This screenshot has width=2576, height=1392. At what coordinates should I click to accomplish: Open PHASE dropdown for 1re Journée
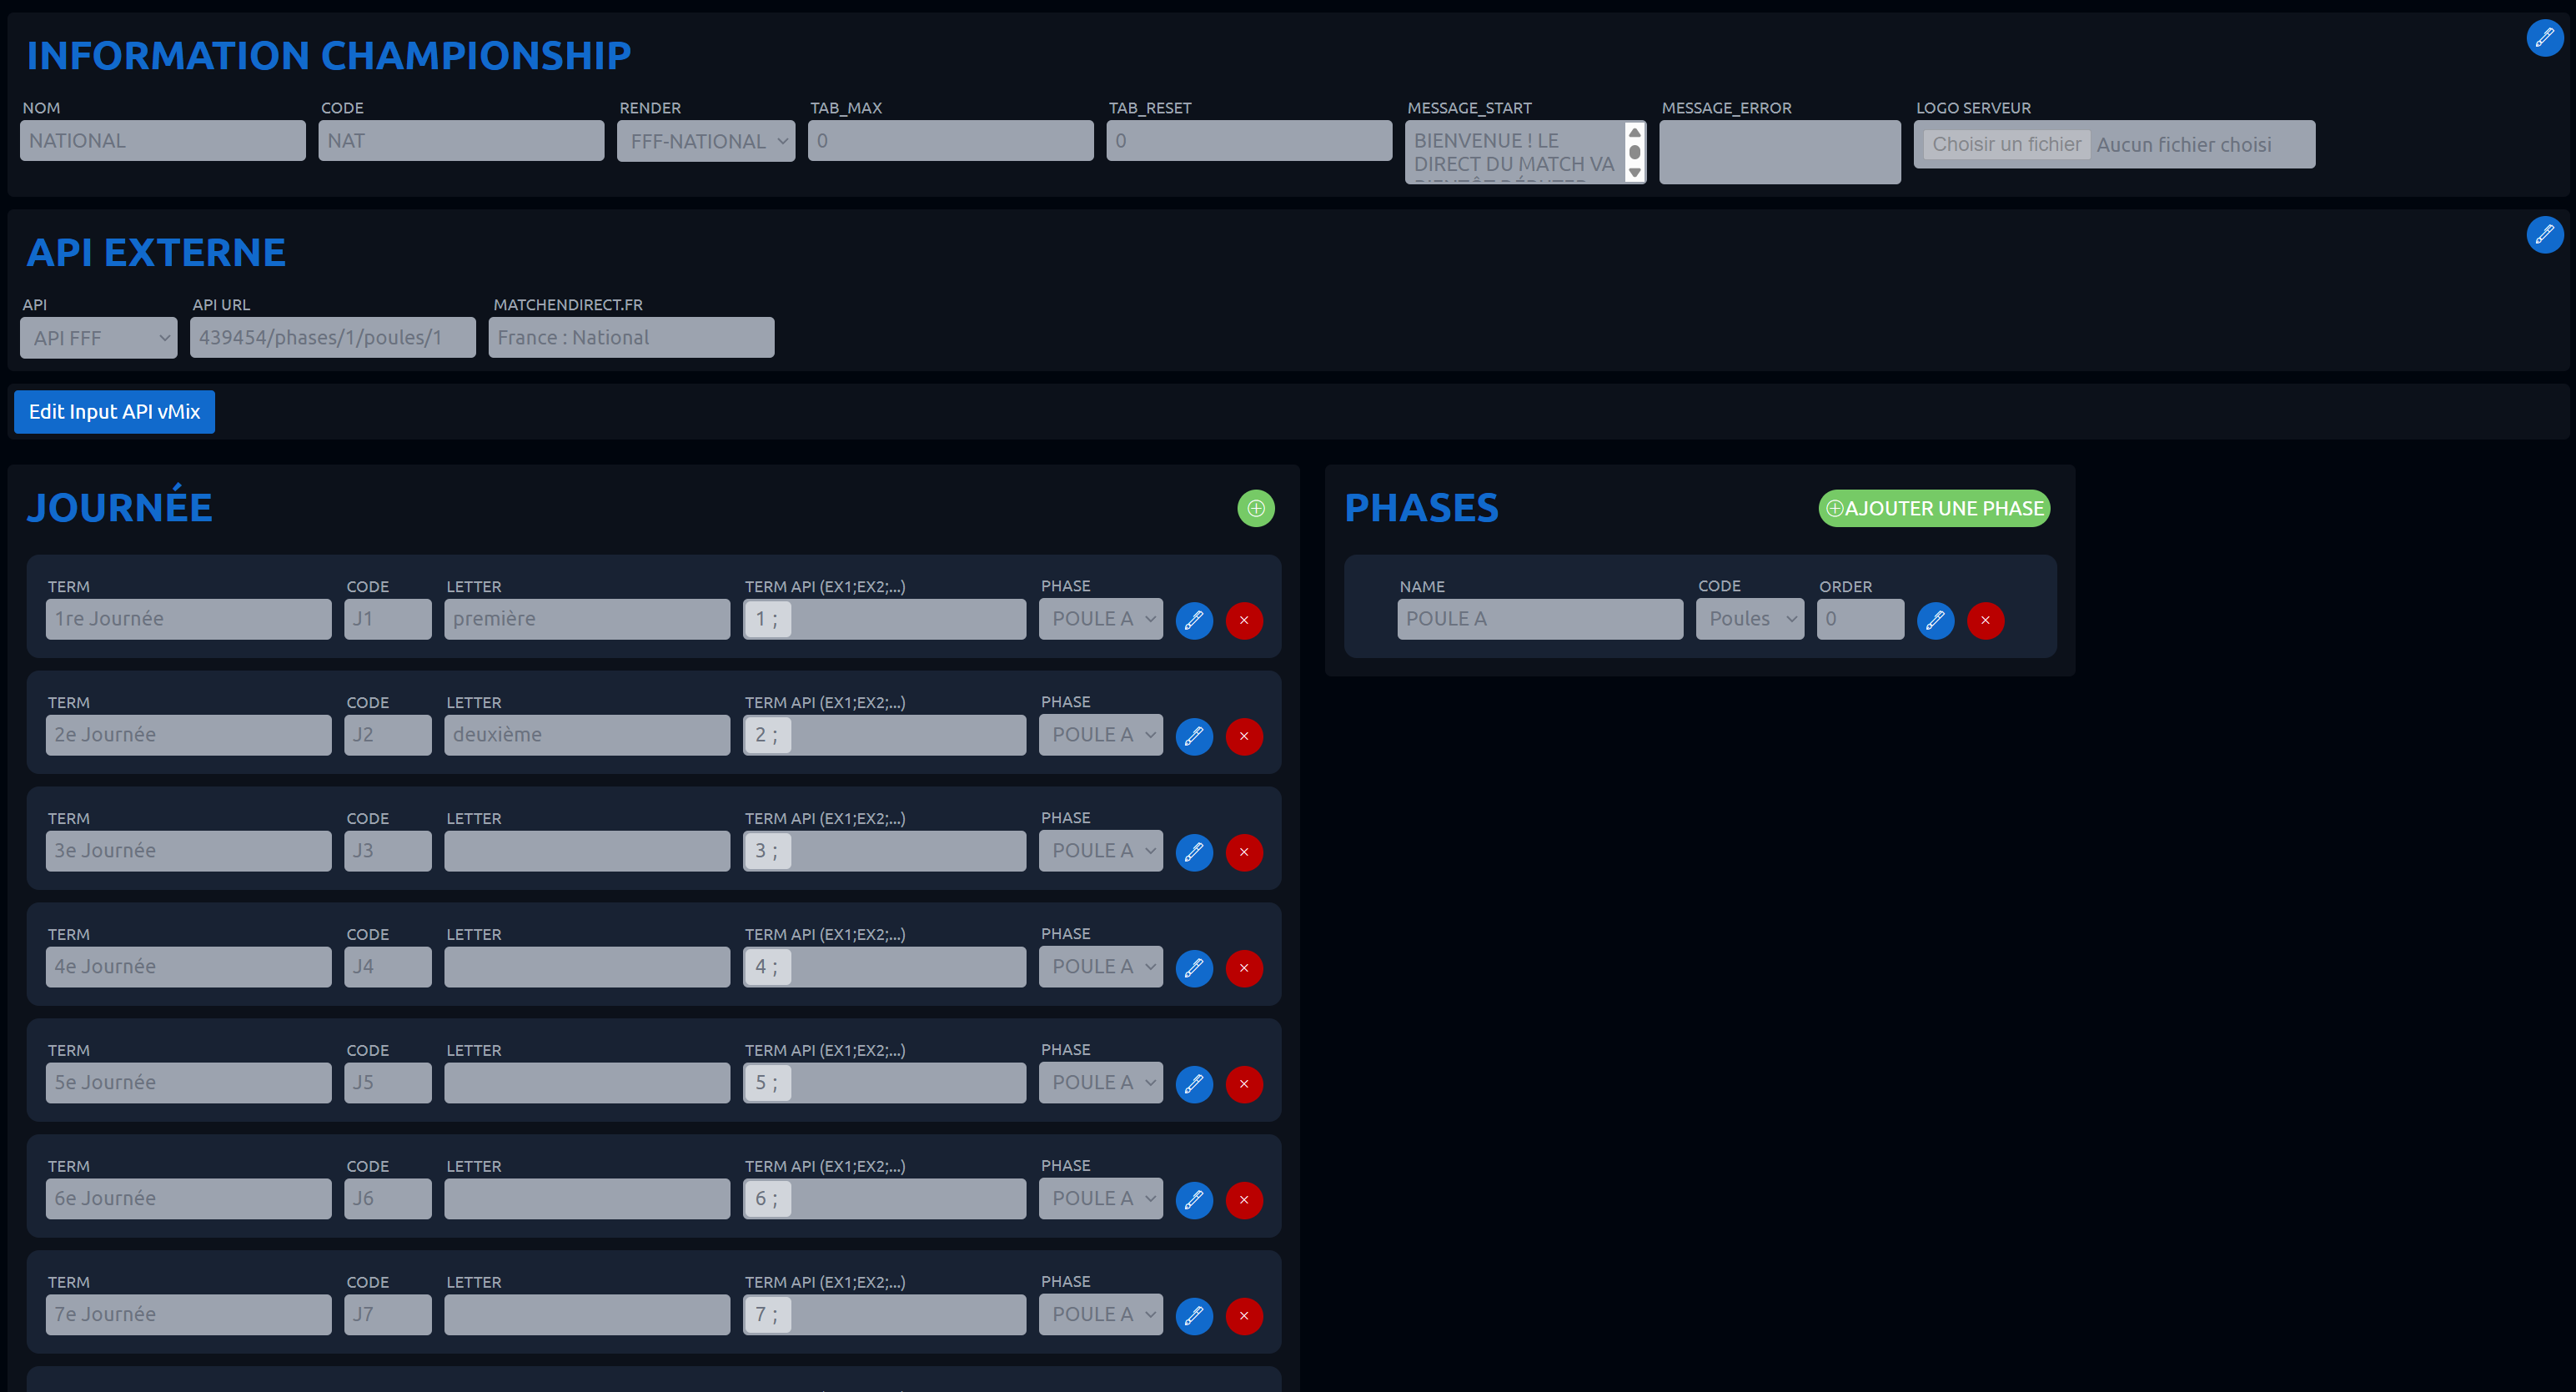(x=1101, y=619)
